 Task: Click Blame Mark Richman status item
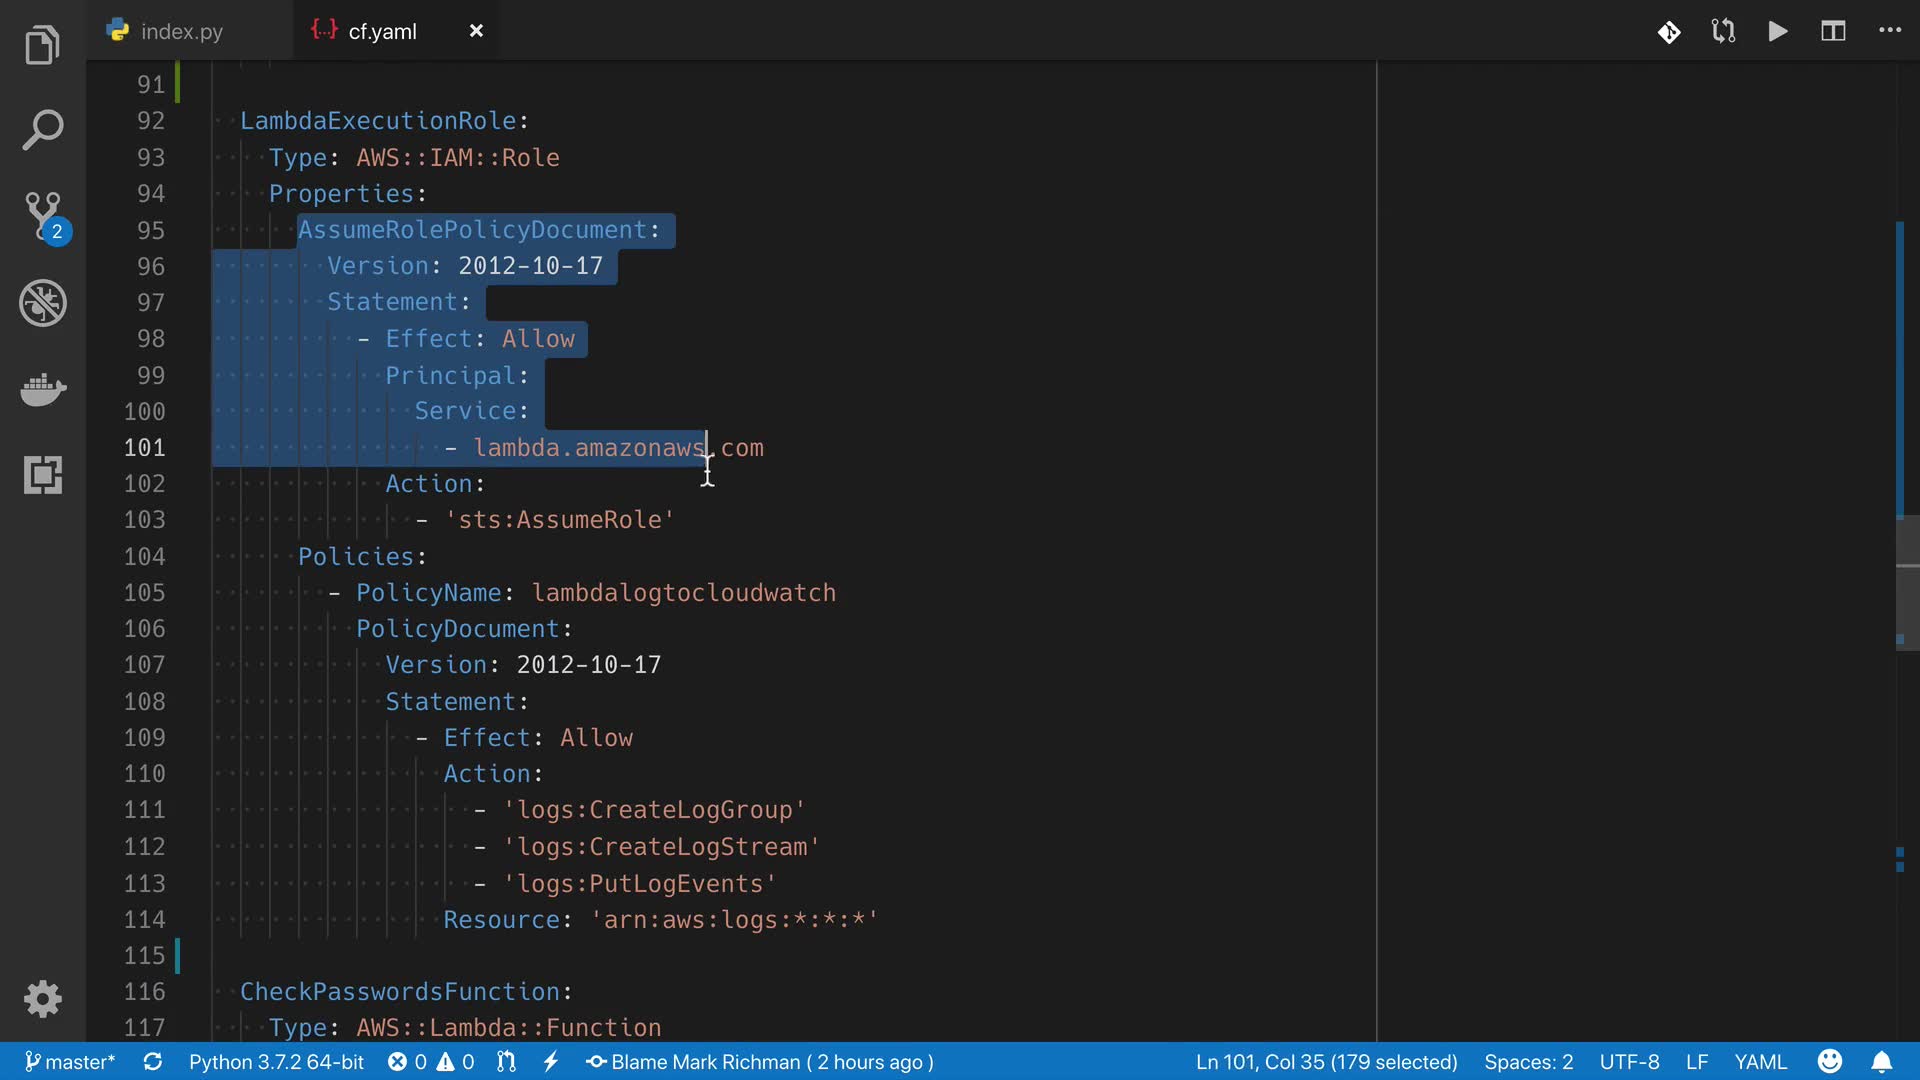coord(760,1062)
